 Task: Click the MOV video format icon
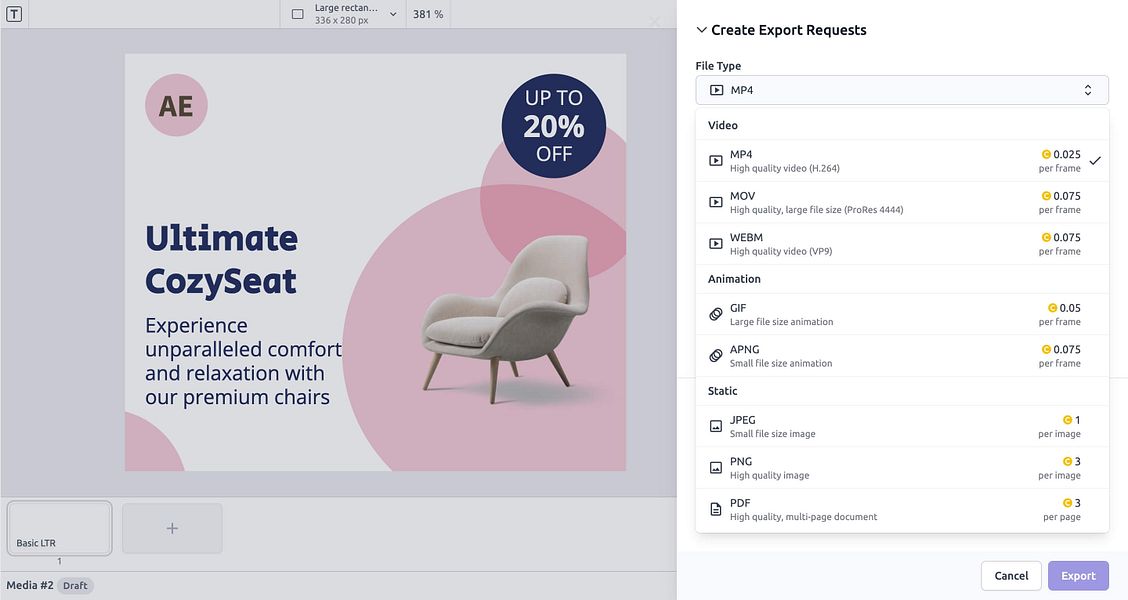[x=715, y=202]
